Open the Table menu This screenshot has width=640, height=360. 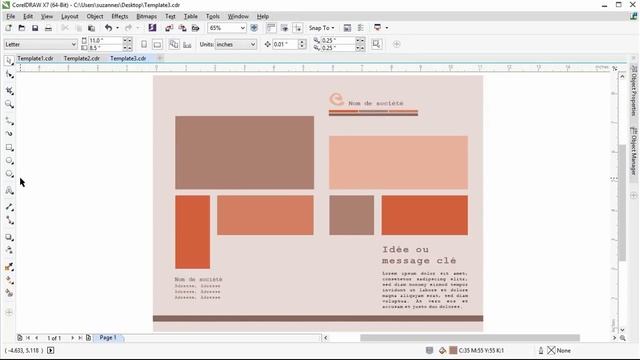click(191, 16)
